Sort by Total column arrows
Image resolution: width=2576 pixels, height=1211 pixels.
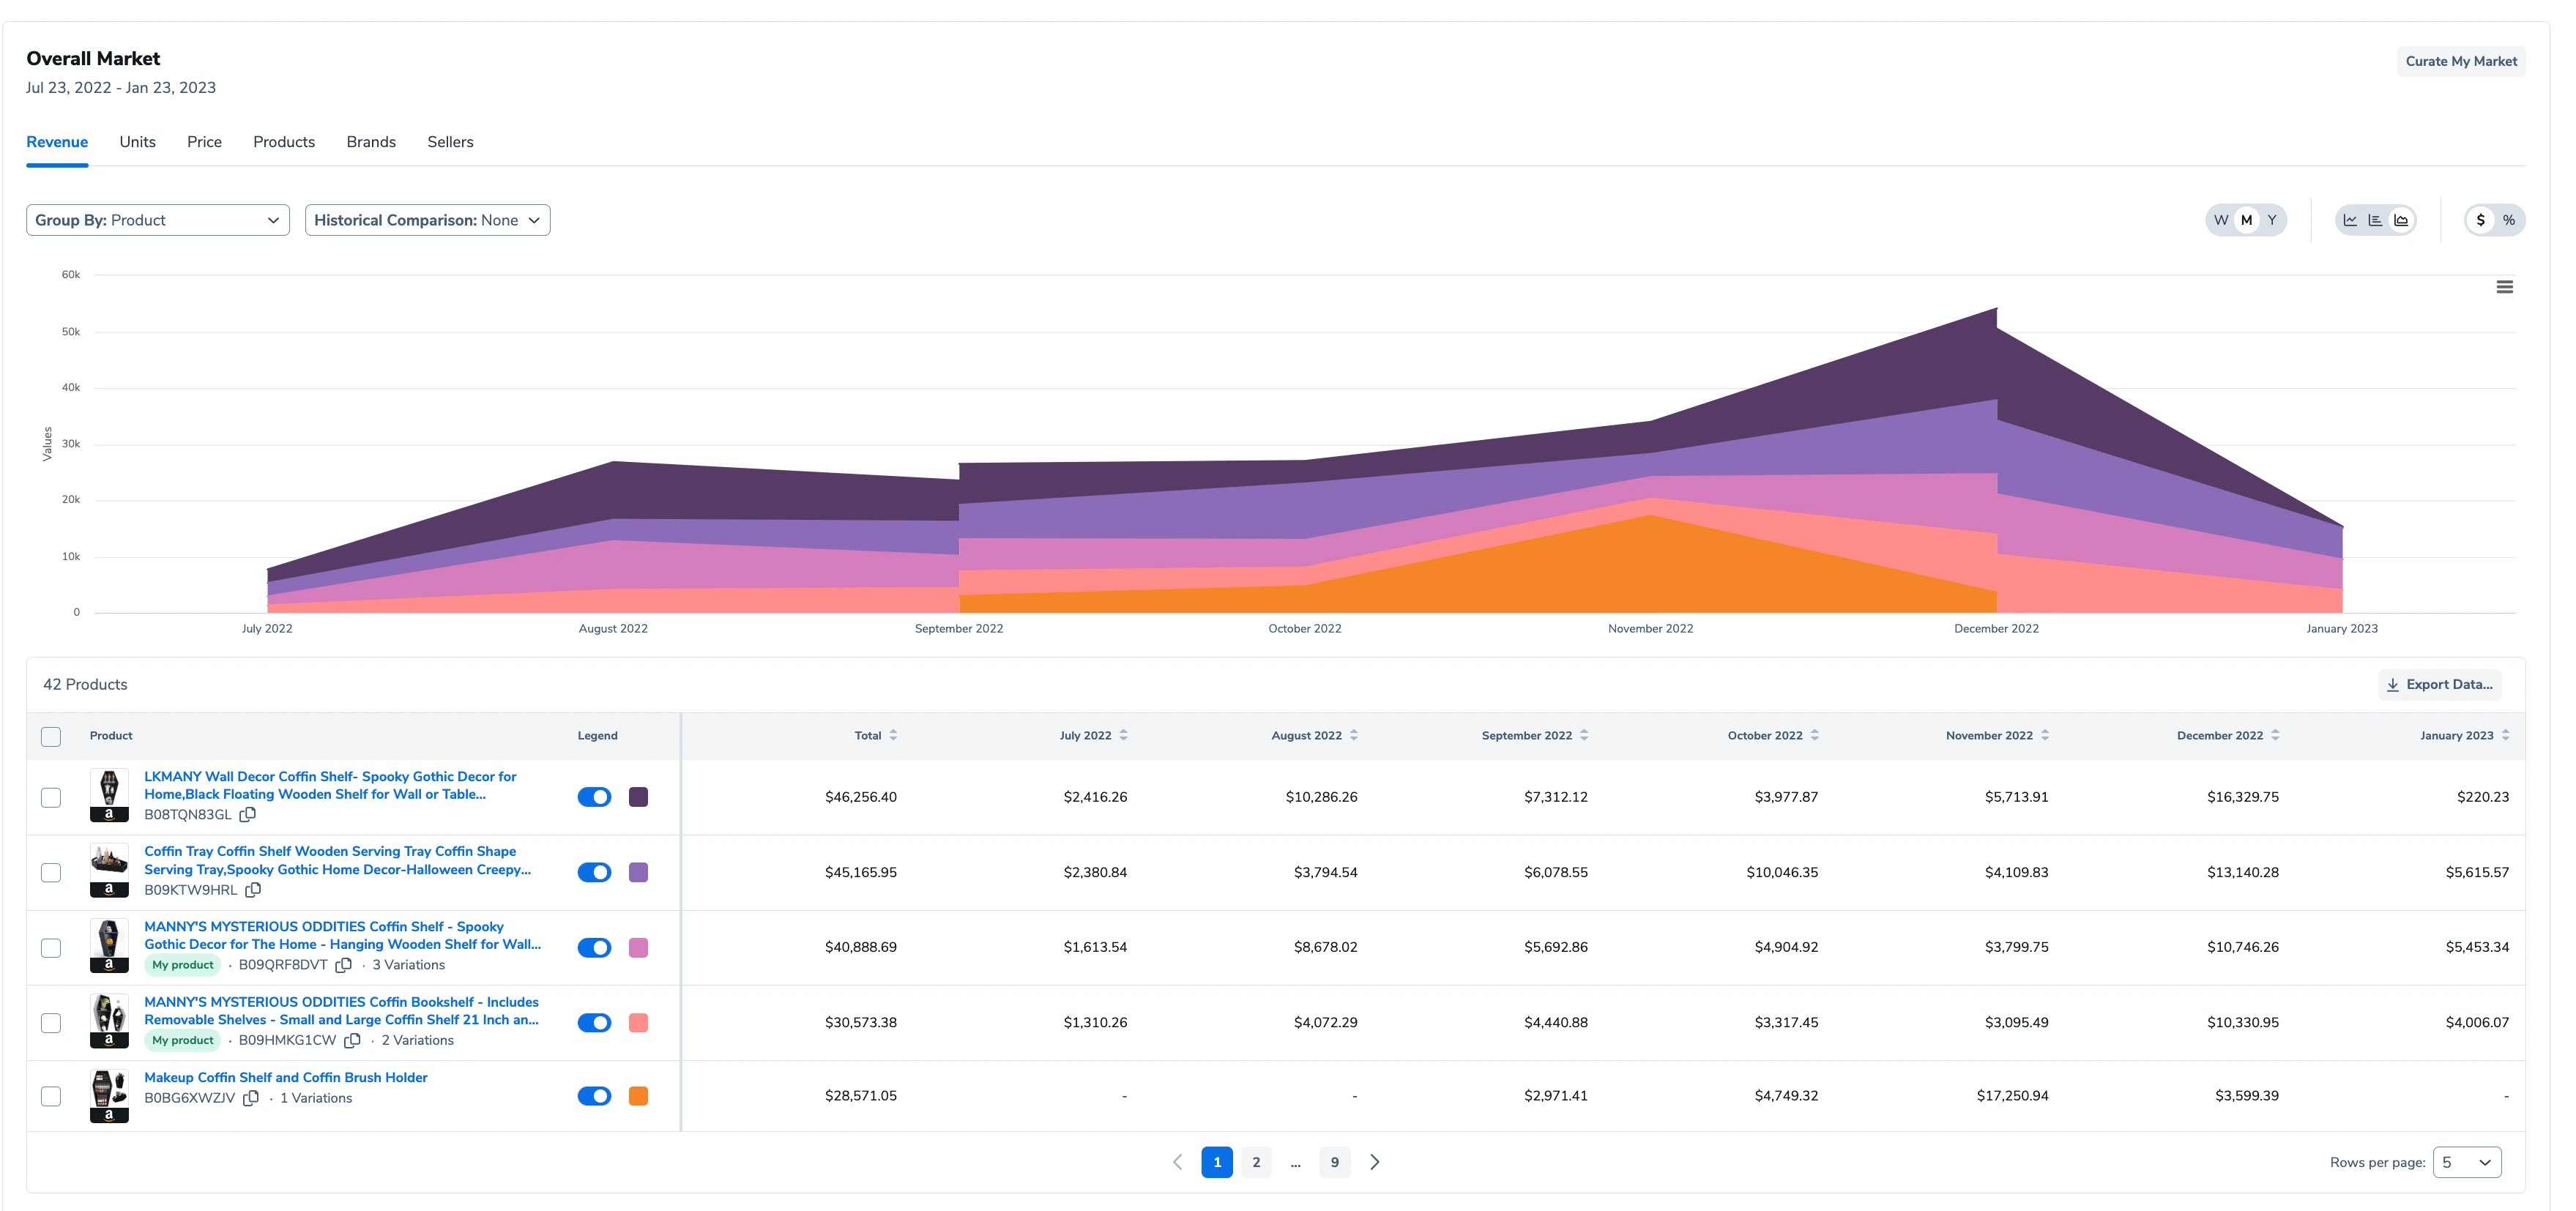pyautogui.click(x=893, y=735)
